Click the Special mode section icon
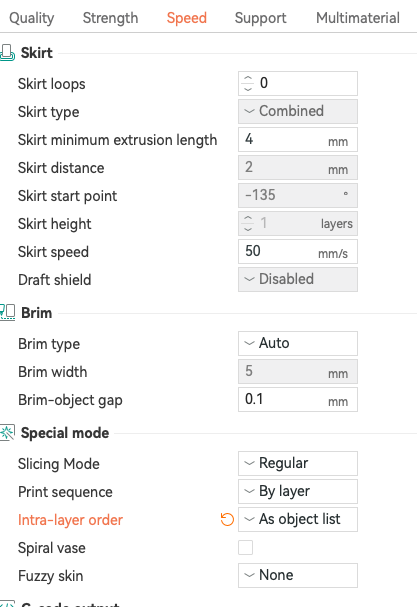This screenshot has height=607, width=417. (x=7, y=432)
